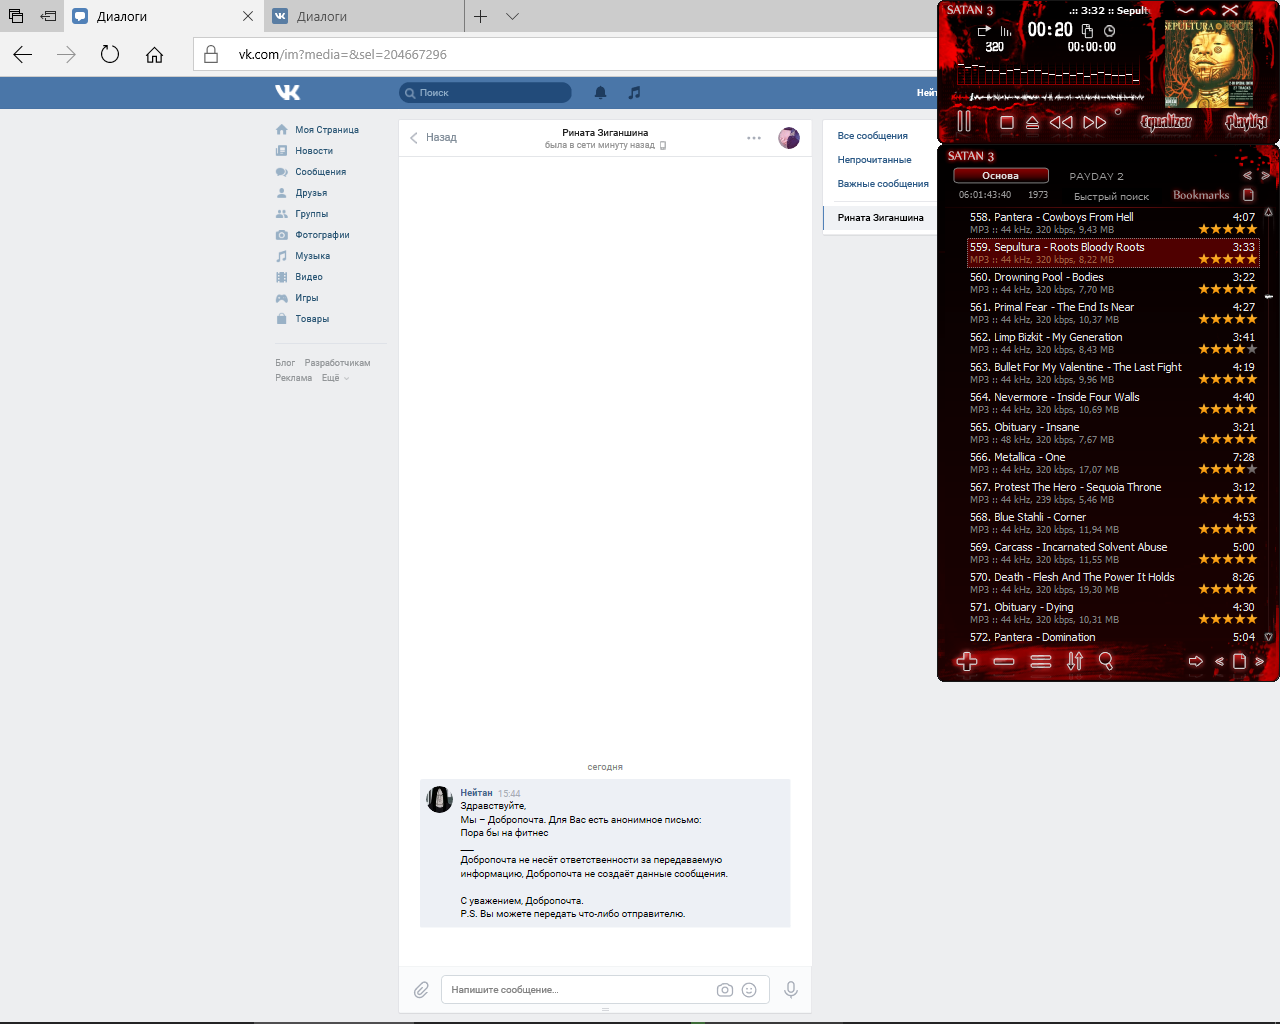Select track 562 Limp Bizkit - My Generation
1280x1024 pixels.
1112,342
